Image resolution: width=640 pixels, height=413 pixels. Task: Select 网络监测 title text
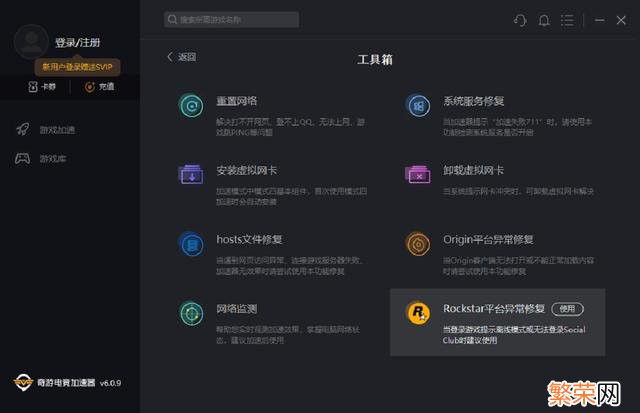(x=237, y=309)
